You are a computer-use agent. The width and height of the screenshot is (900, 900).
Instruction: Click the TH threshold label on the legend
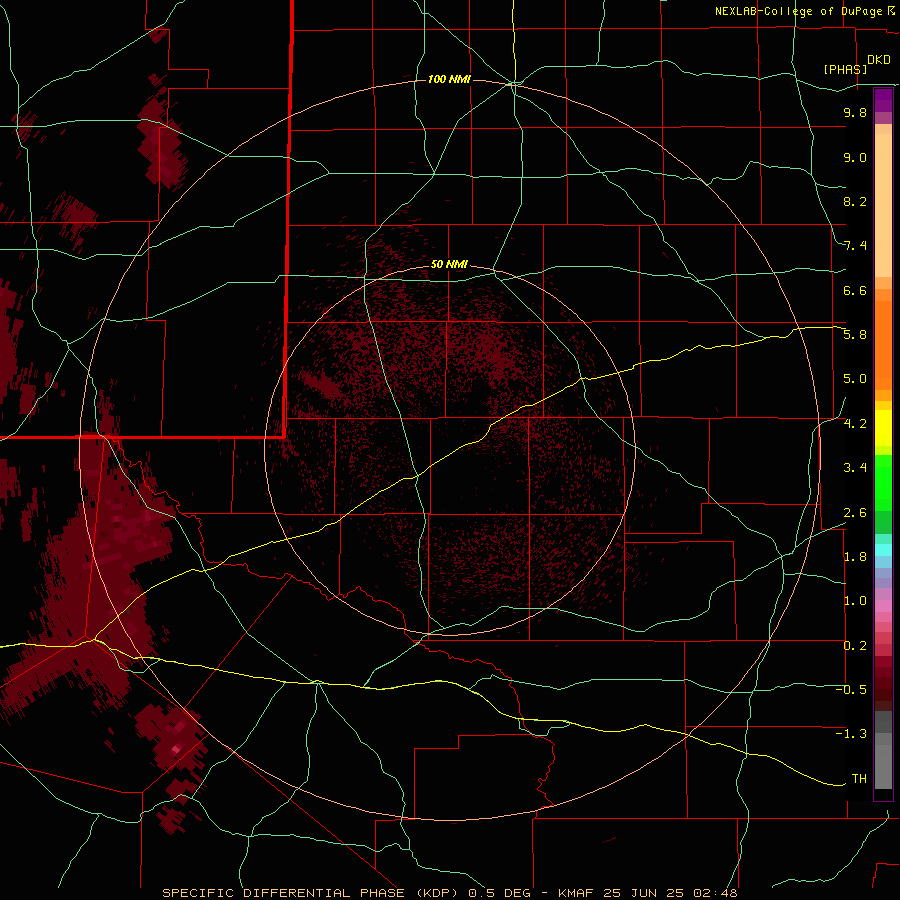tap(859, 779)
